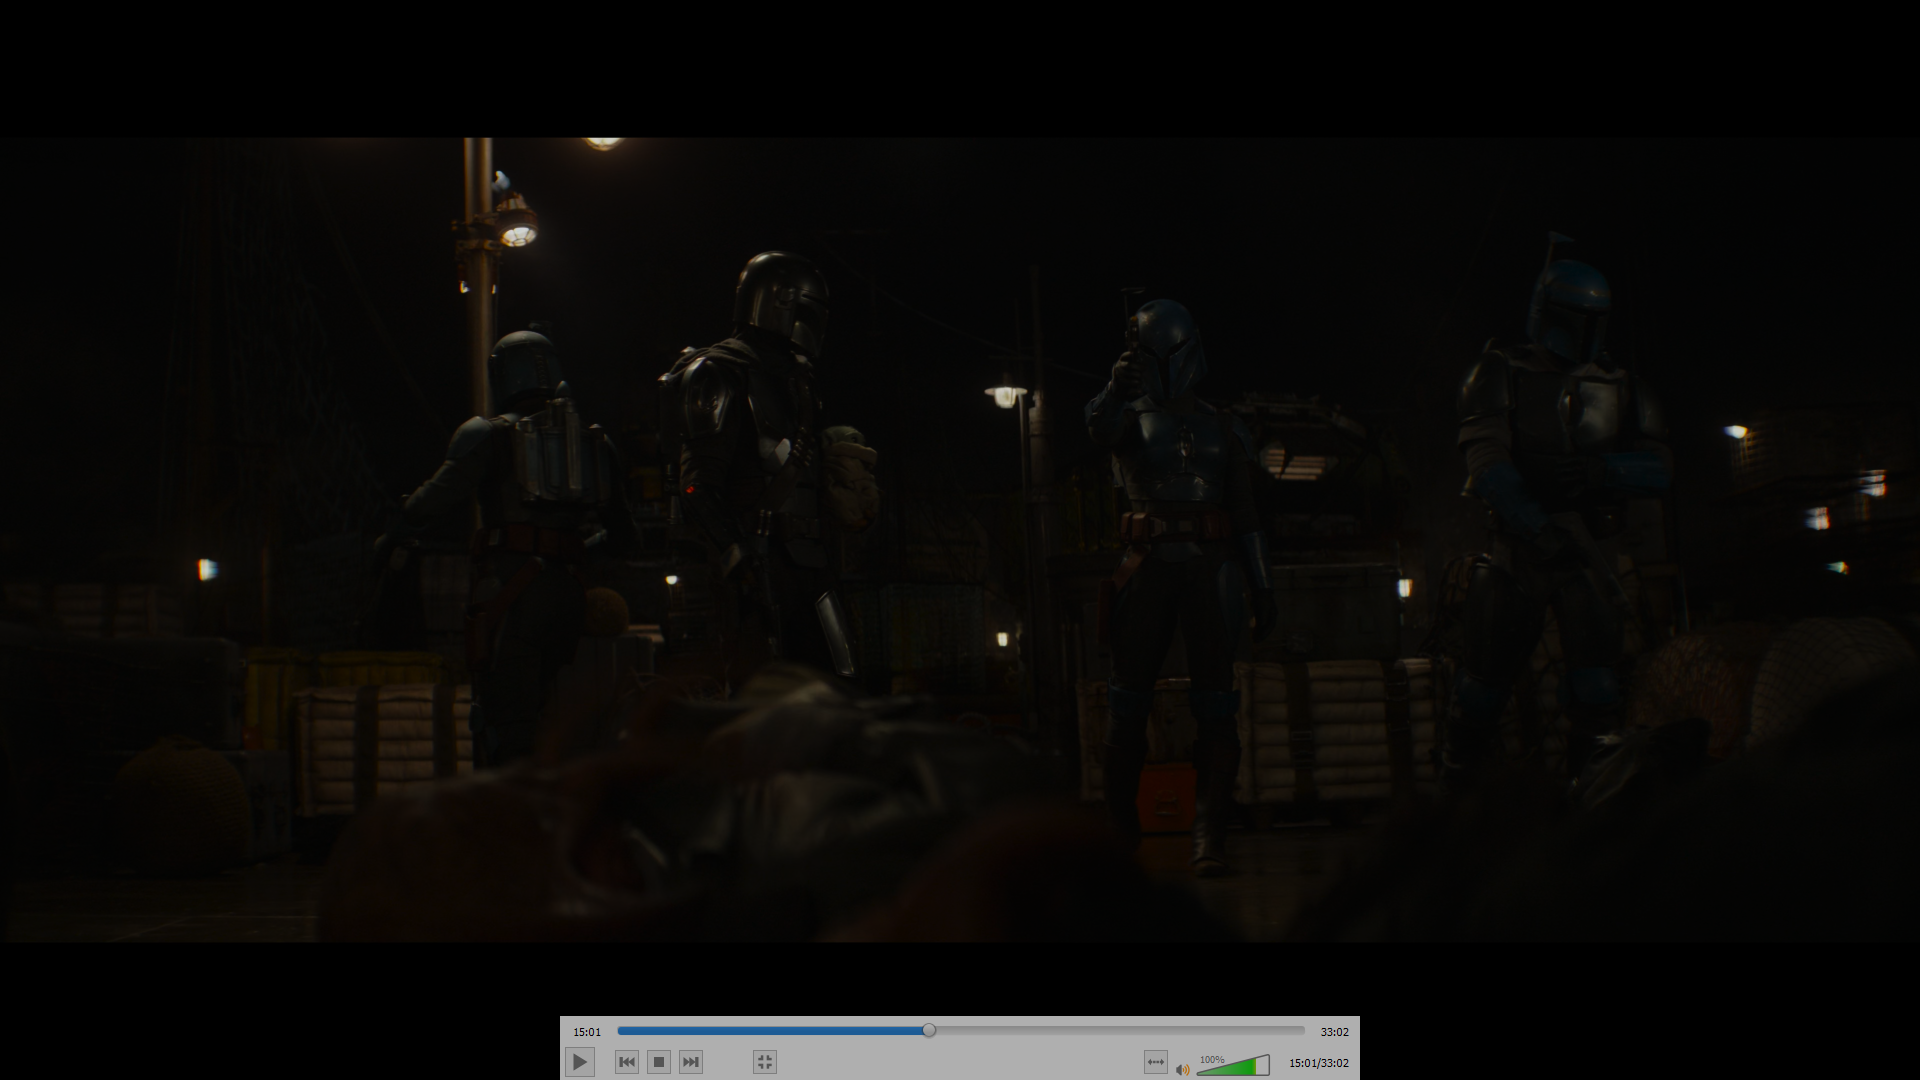Stop the video playback

click(x=659, y=1062)
